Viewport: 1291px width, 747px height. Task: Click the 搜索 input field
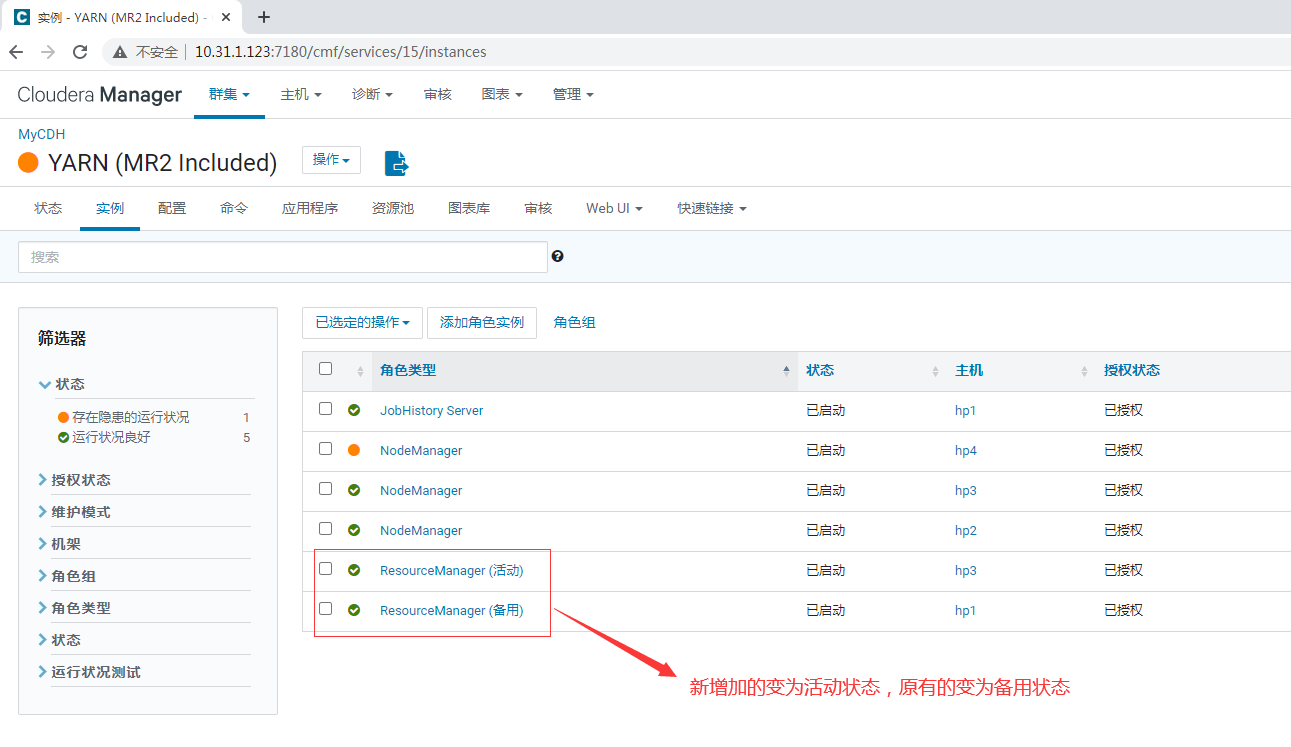283,257
